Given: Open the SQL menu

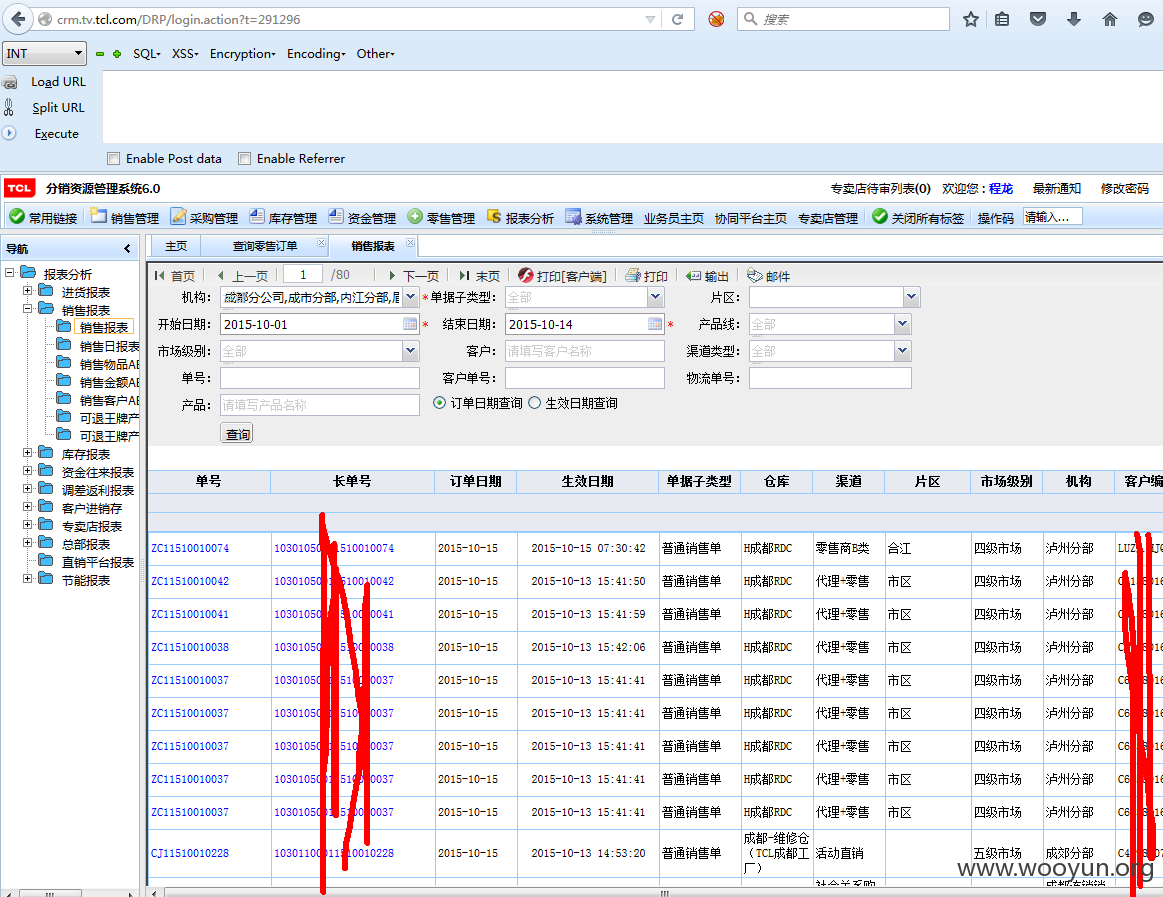Looking at the screenshot, I should click(147, 53).
